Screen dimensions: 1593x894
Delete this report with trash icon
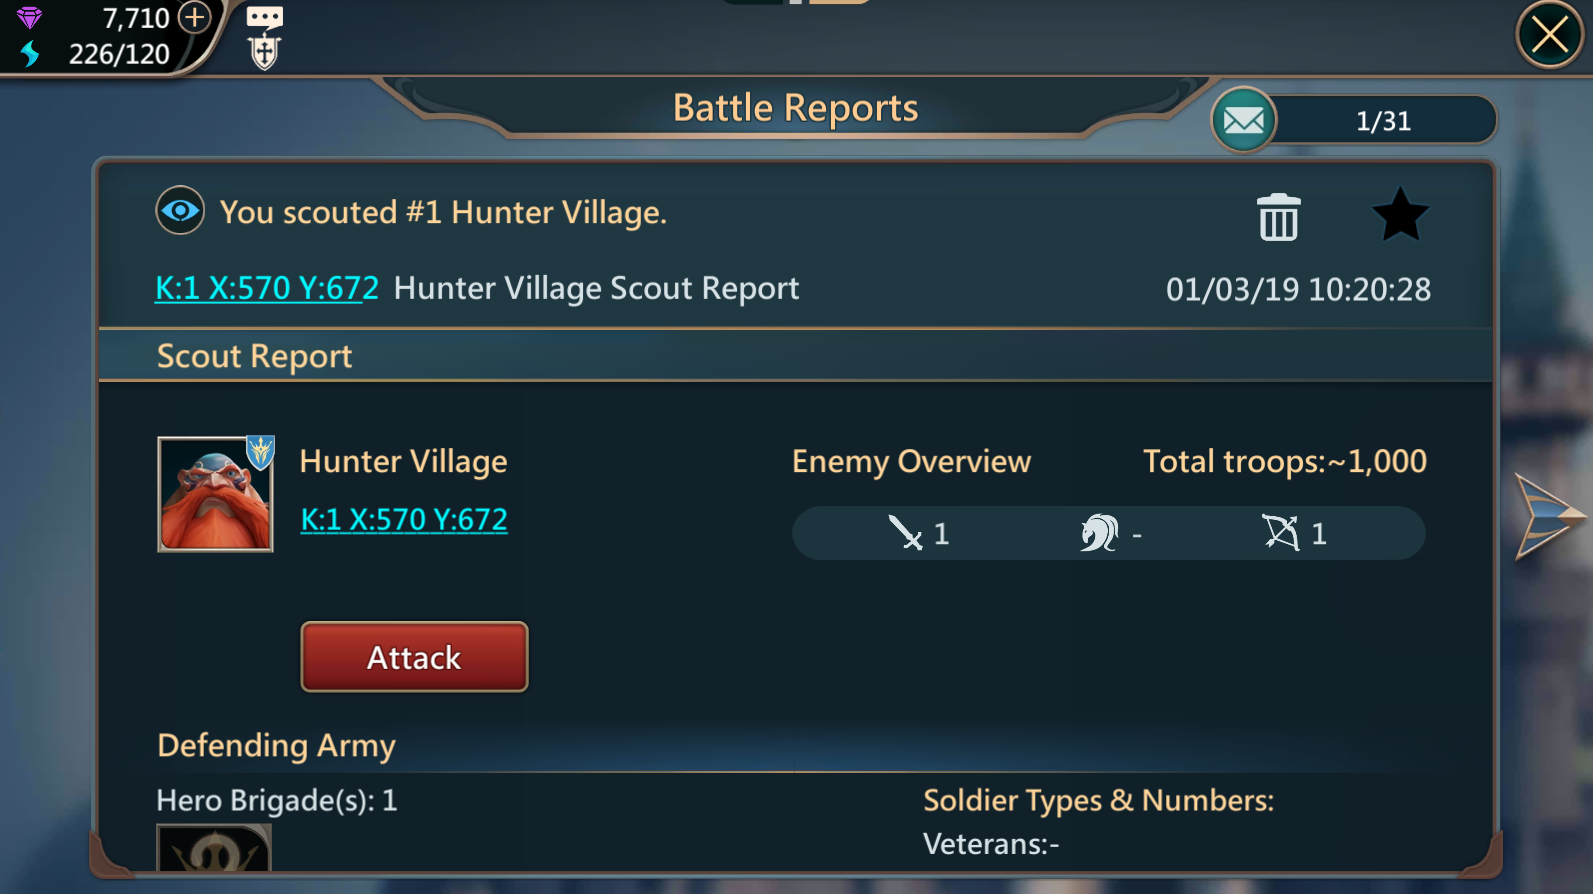[1278, 217]
